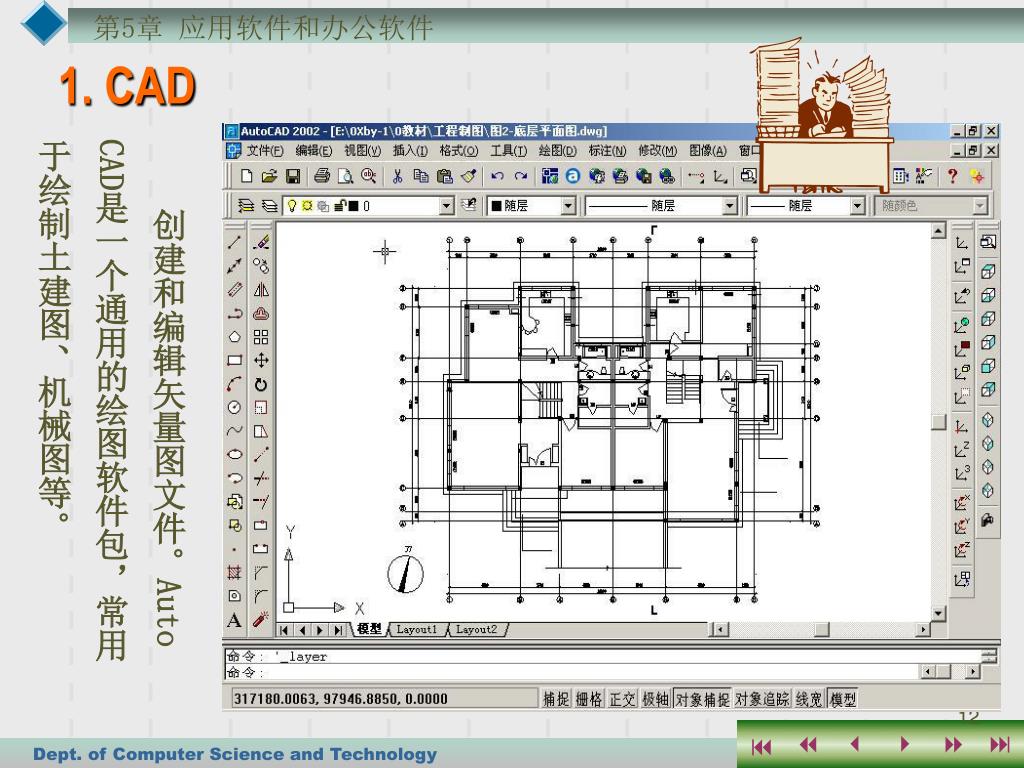Select the Erase modify tool
The image size is (1024, 768).
pyautogui.click(x=261, y=242)
